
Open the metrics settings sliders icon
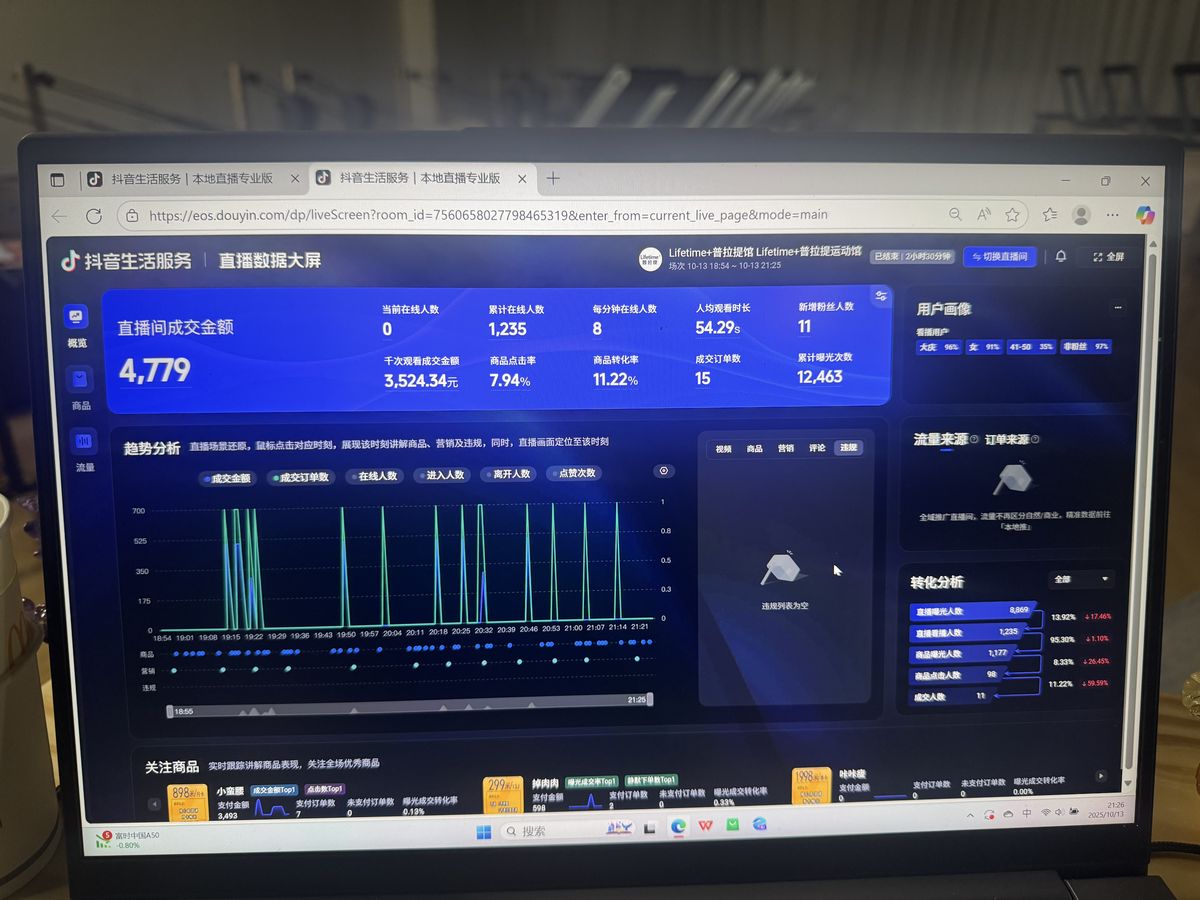(x=881, y=296)
